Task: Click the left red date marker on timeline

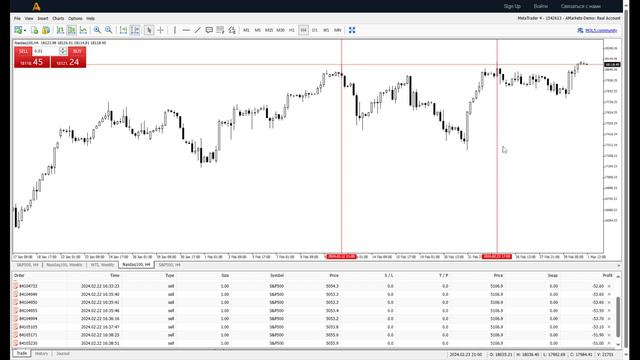Action: [342, 257]
